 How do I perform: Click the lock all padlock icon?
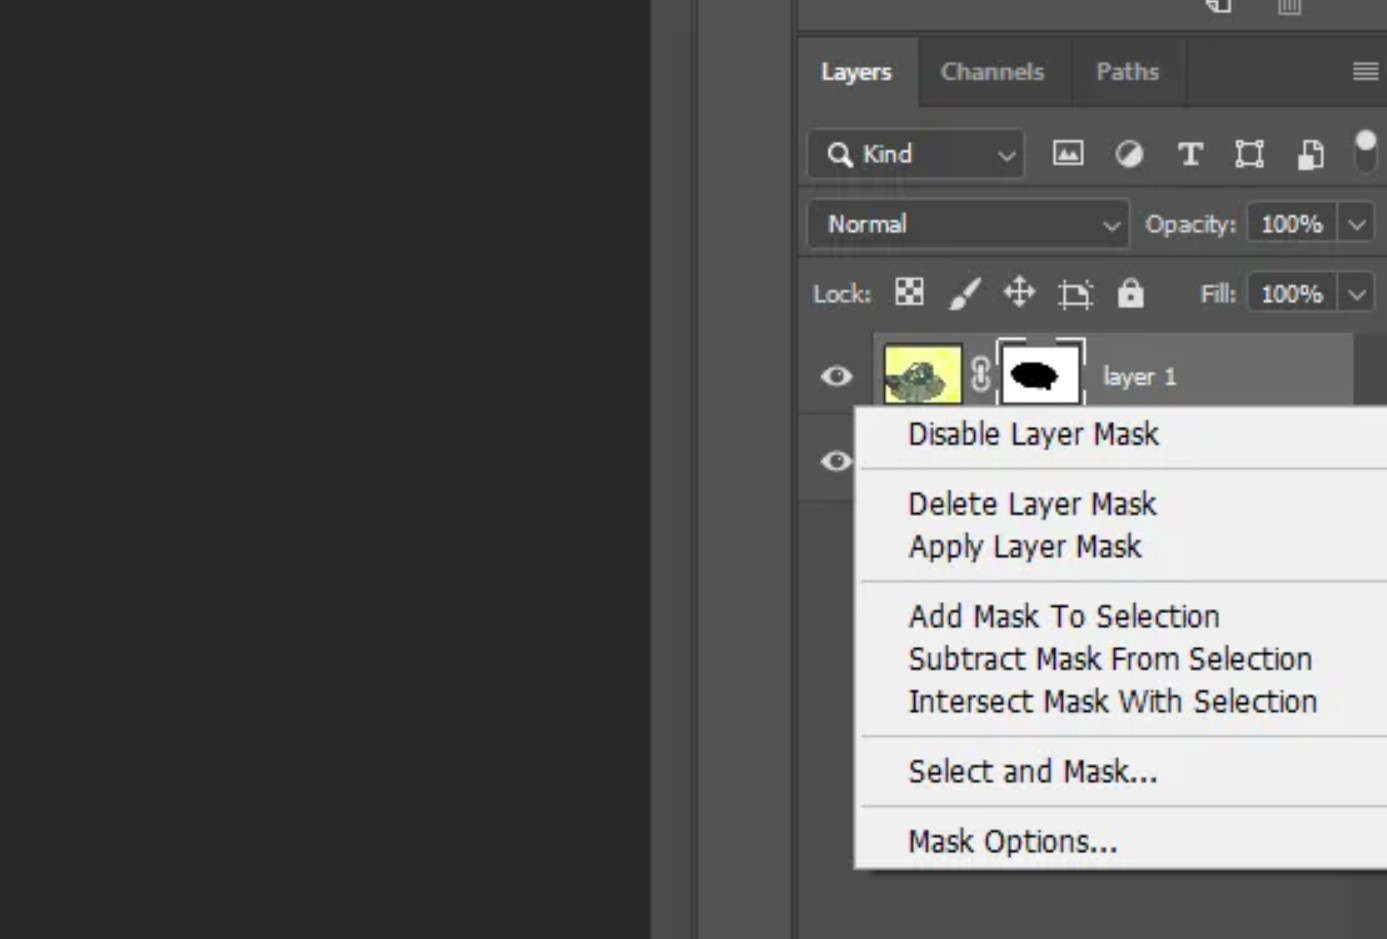[x=1130, y=293]
